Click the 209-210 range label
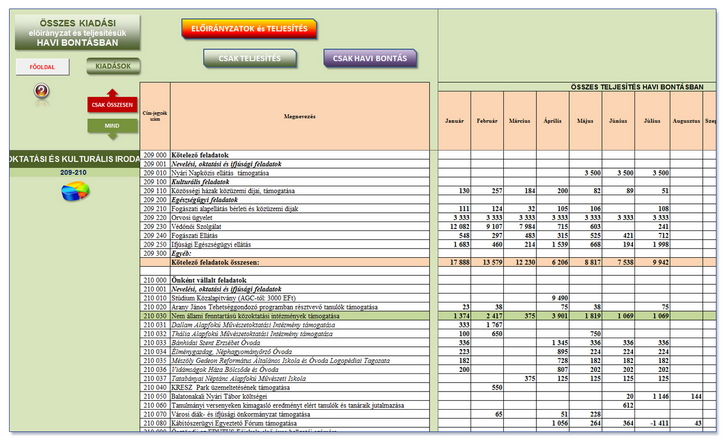The height and width of the screenshot is (441, 725). coord(73,172)
